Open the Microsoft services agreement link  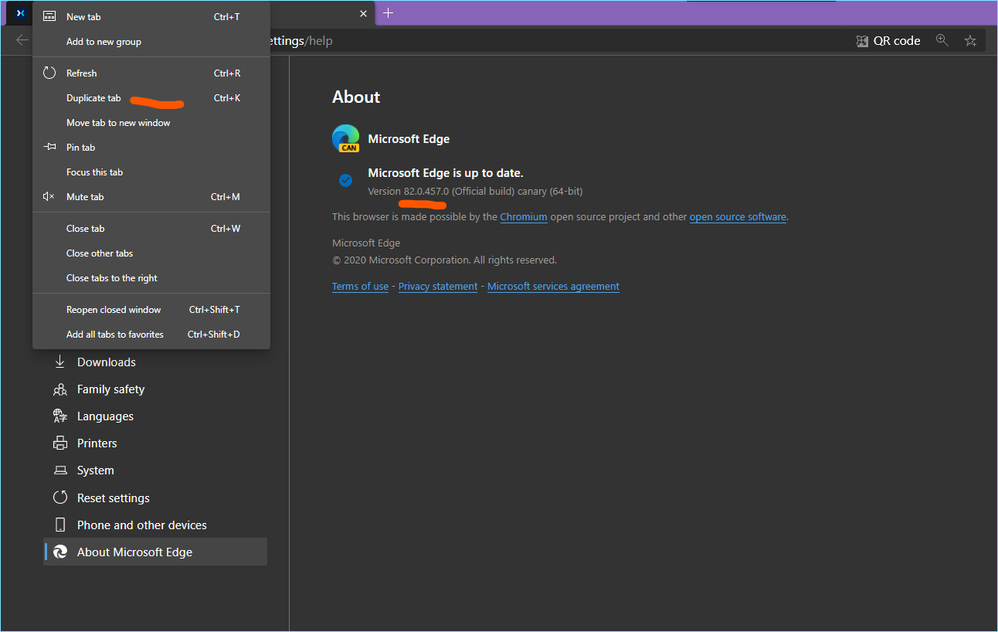coord(553,286)
